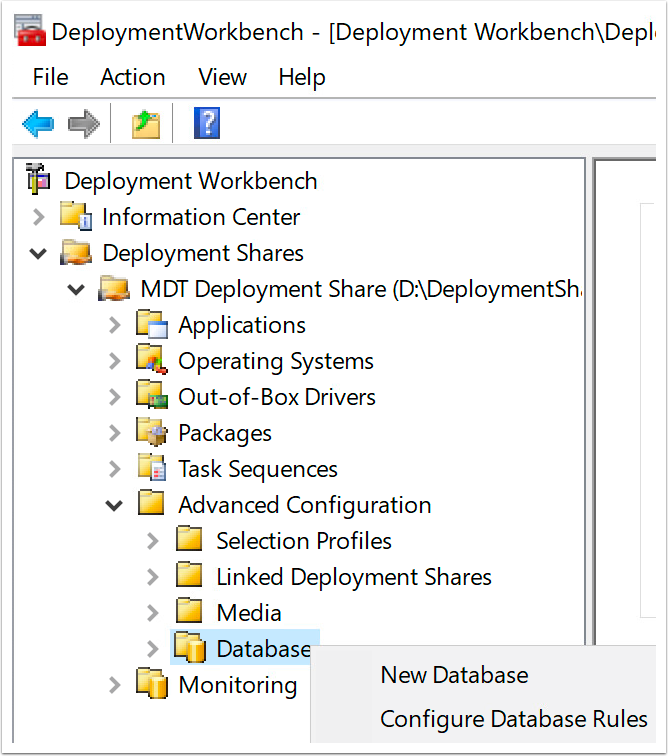Select the Deployment Shares tree label
Screen dimensions: 668x756
coord(203,253)
